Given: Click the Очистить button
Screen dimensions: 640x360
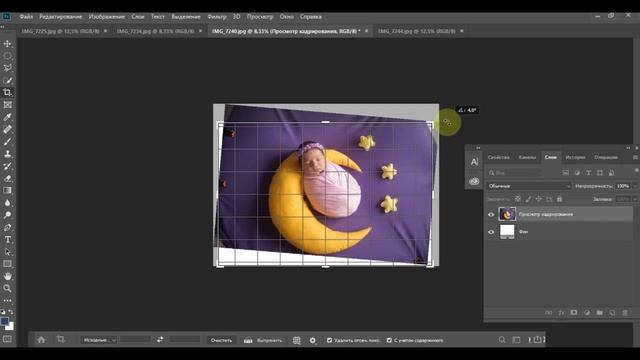Looking at the screenshot, I should [x=221, y=340].
